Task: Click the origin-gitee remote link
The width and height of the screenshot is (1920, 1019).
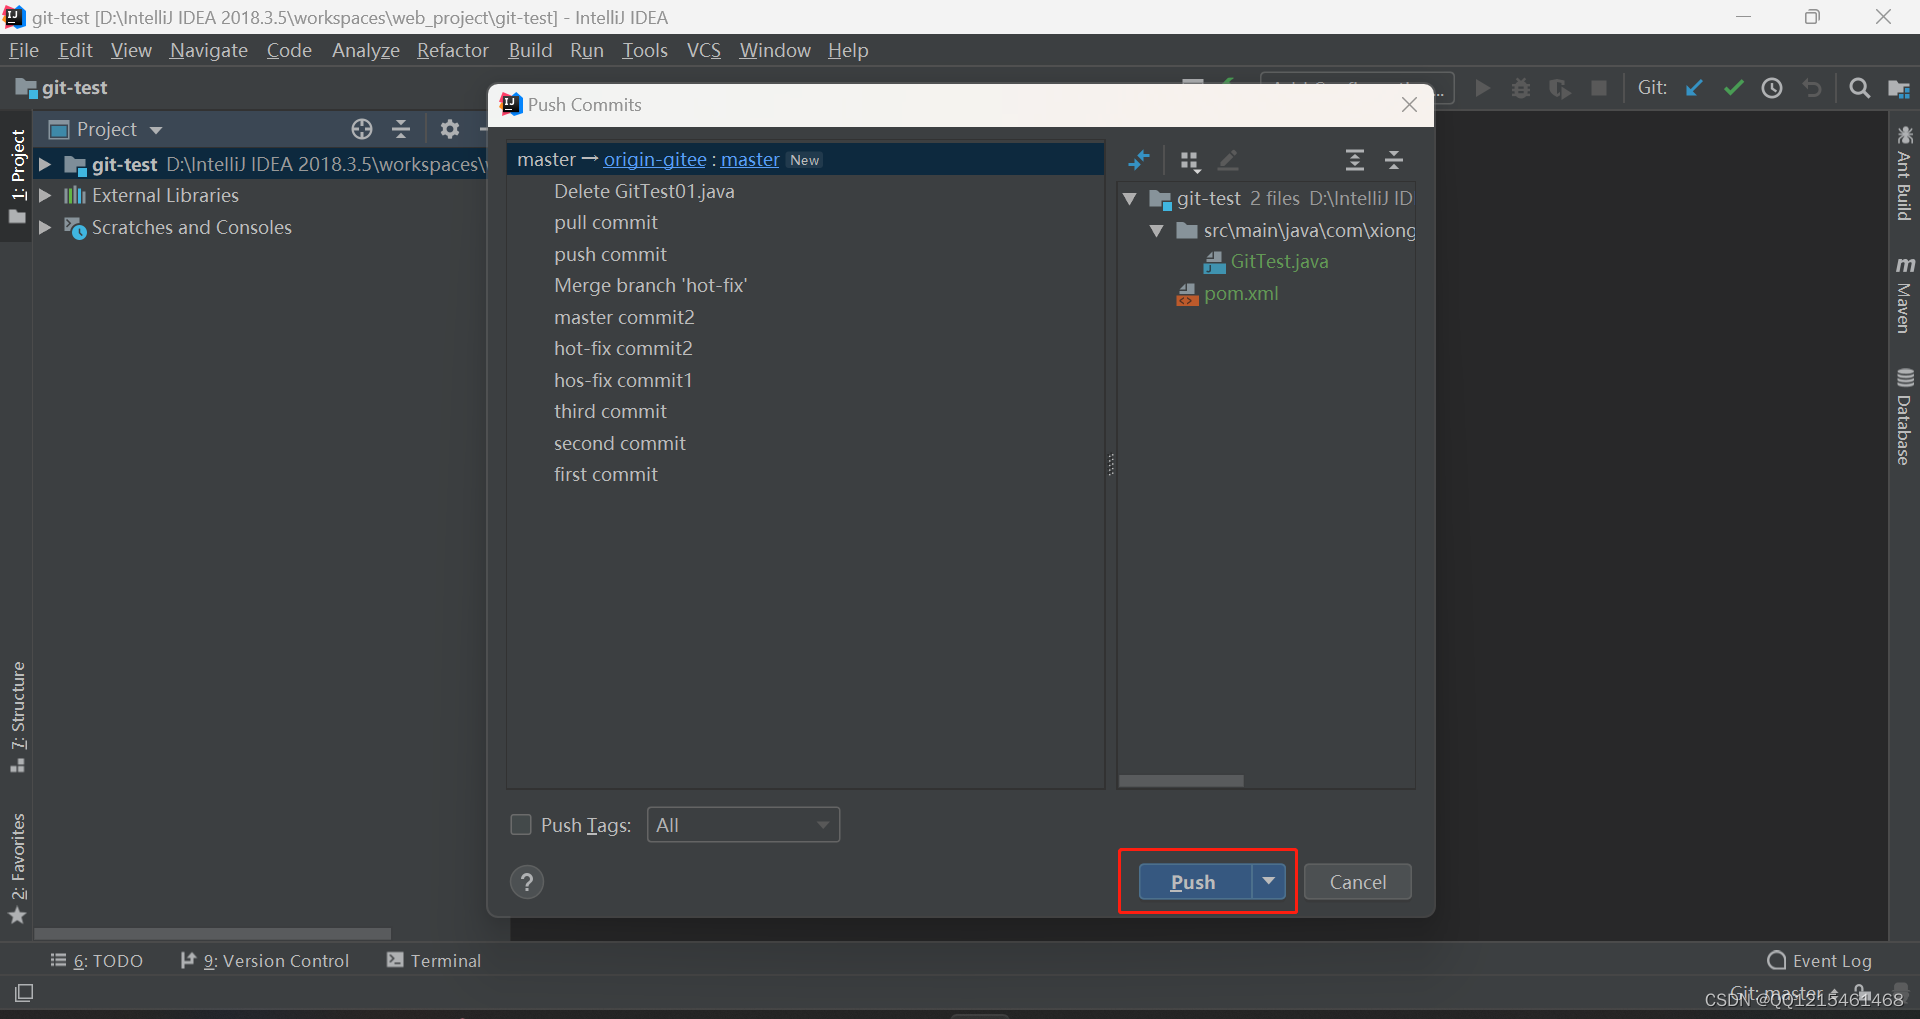Action: [654, 160]
